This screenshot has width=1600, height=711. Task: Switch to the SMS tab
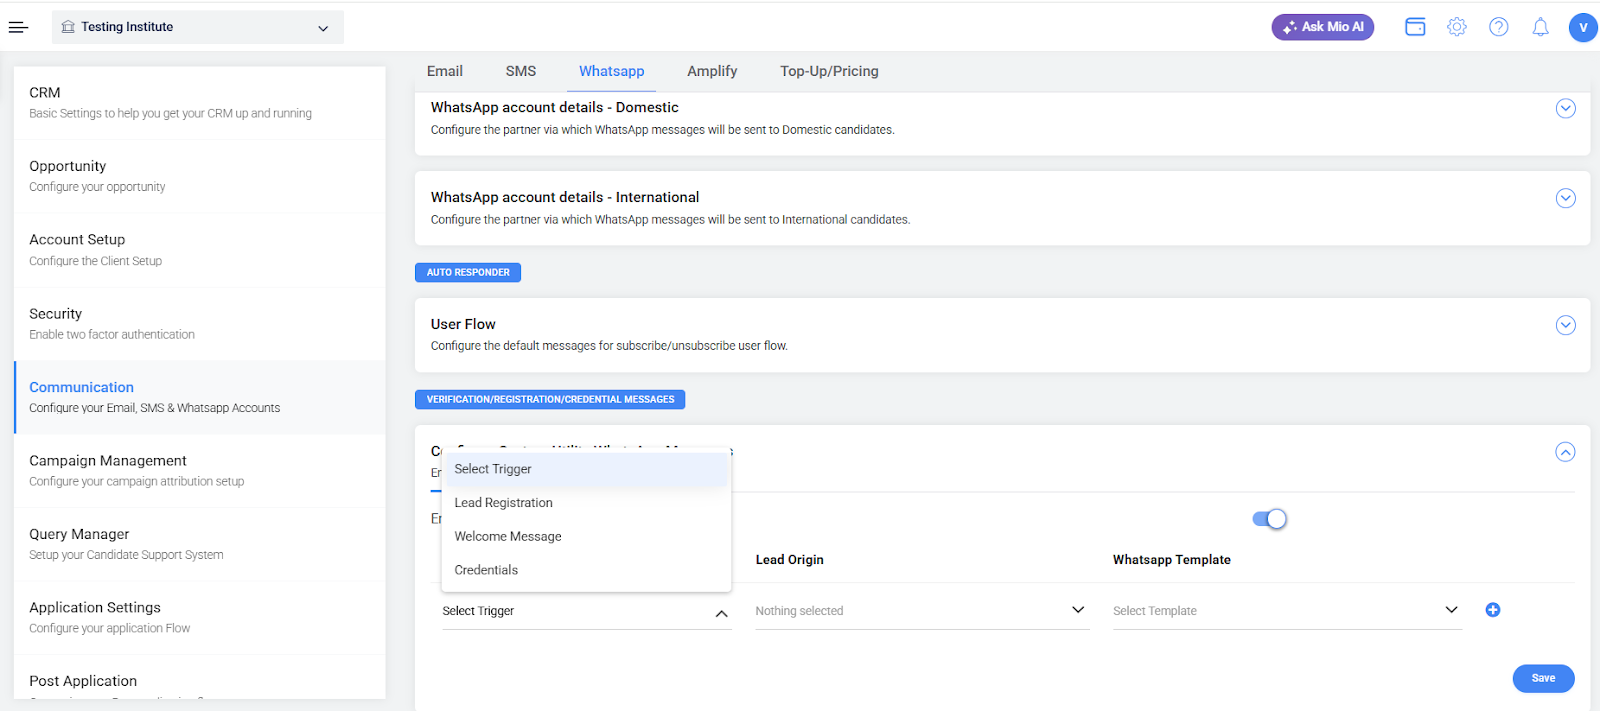click(520, 71)
